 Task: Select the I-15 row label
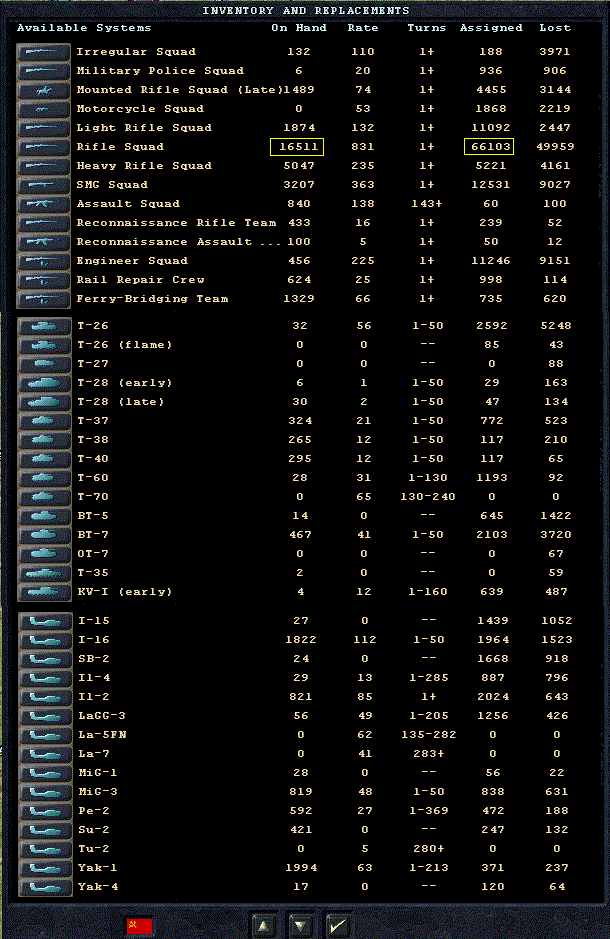pos(94,621)
